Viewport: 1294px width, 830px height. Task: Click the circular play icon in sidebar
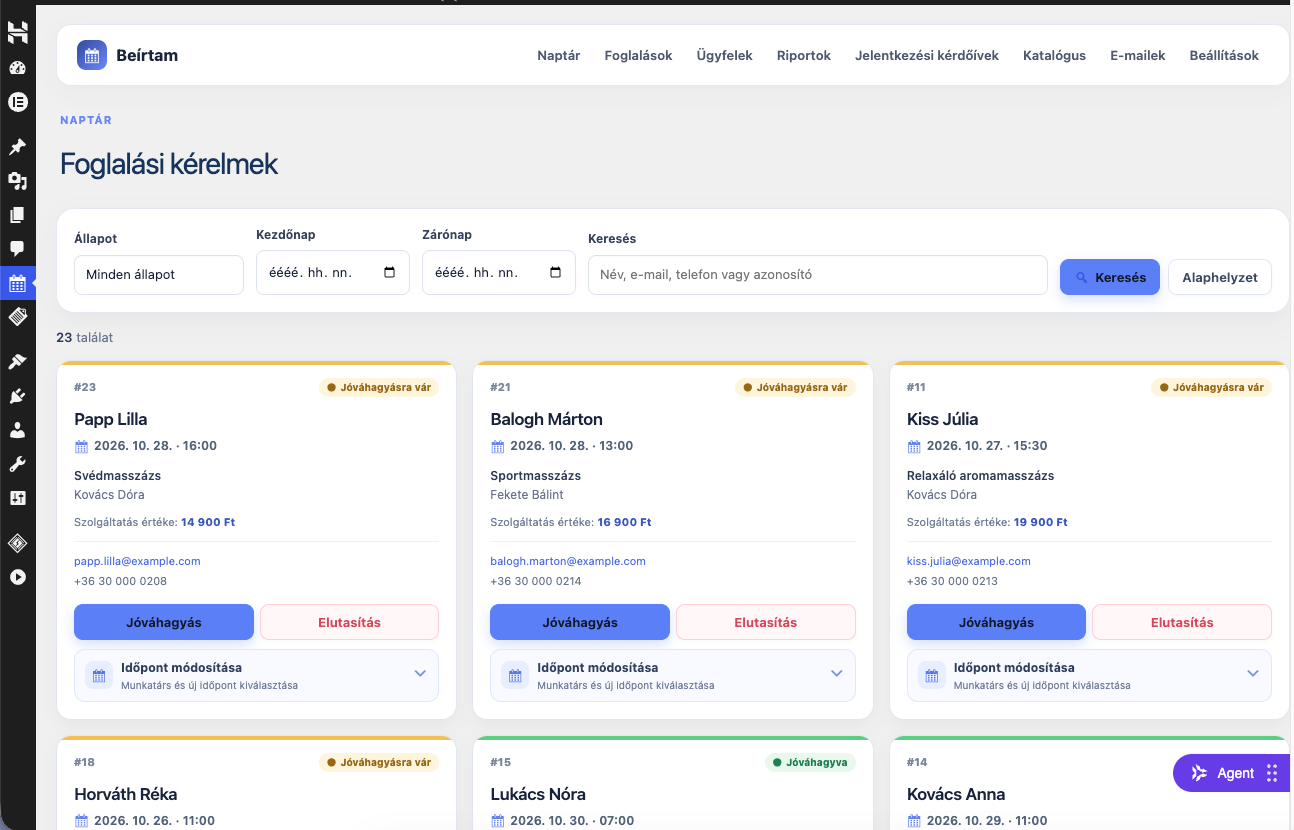point(17,577)
